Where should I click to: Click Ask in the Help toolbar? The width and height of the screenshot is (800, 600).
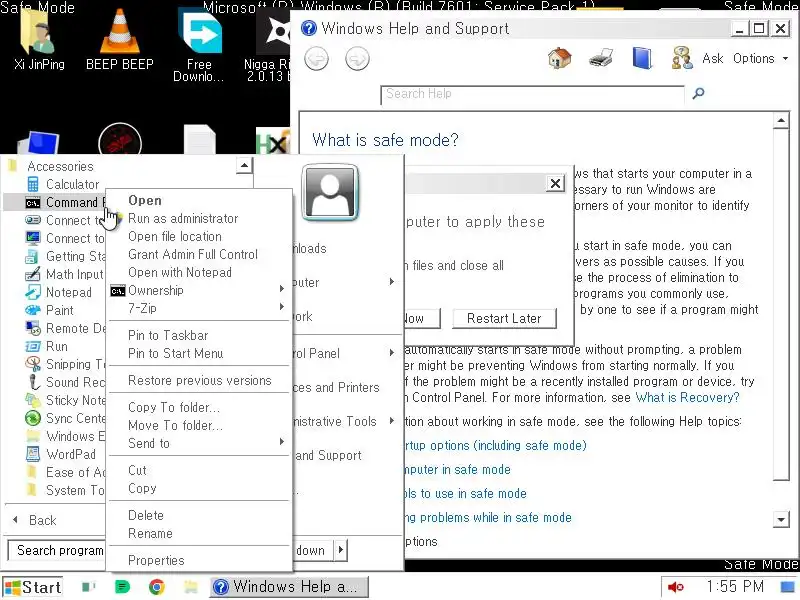click(x=713, y=59)
